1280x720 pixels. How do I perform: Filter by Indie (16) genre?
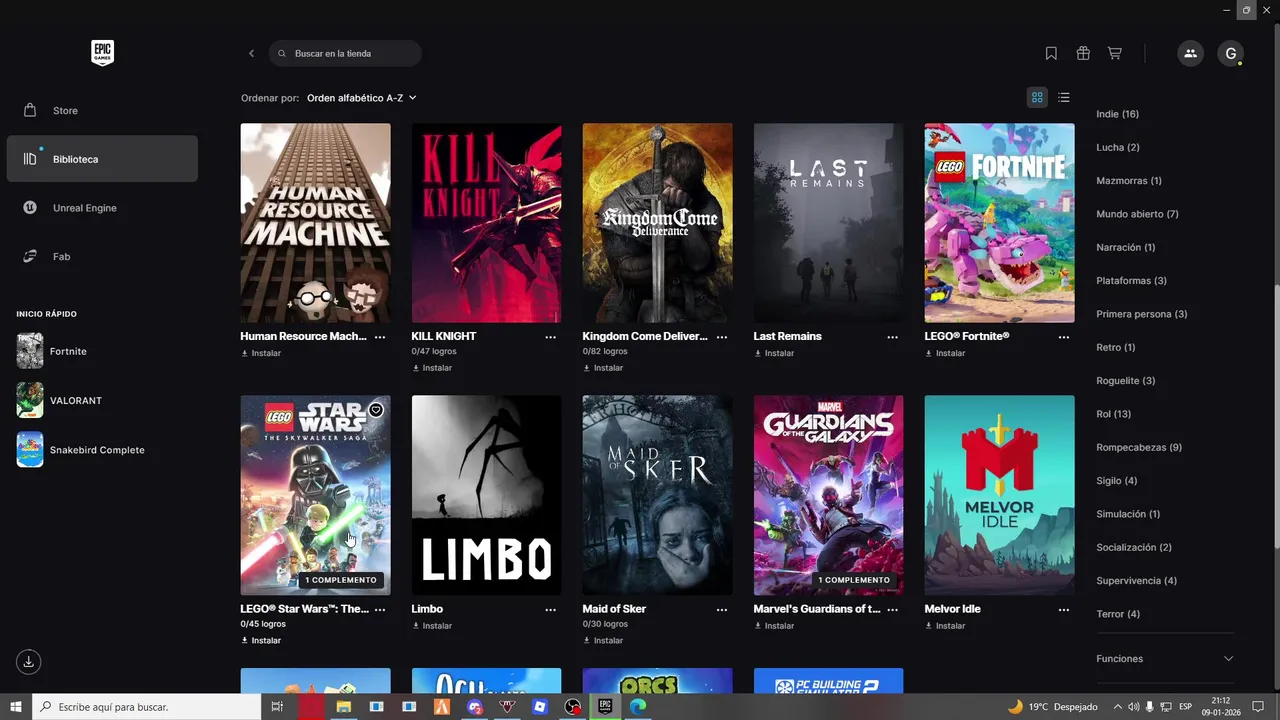pos(1117,114)
